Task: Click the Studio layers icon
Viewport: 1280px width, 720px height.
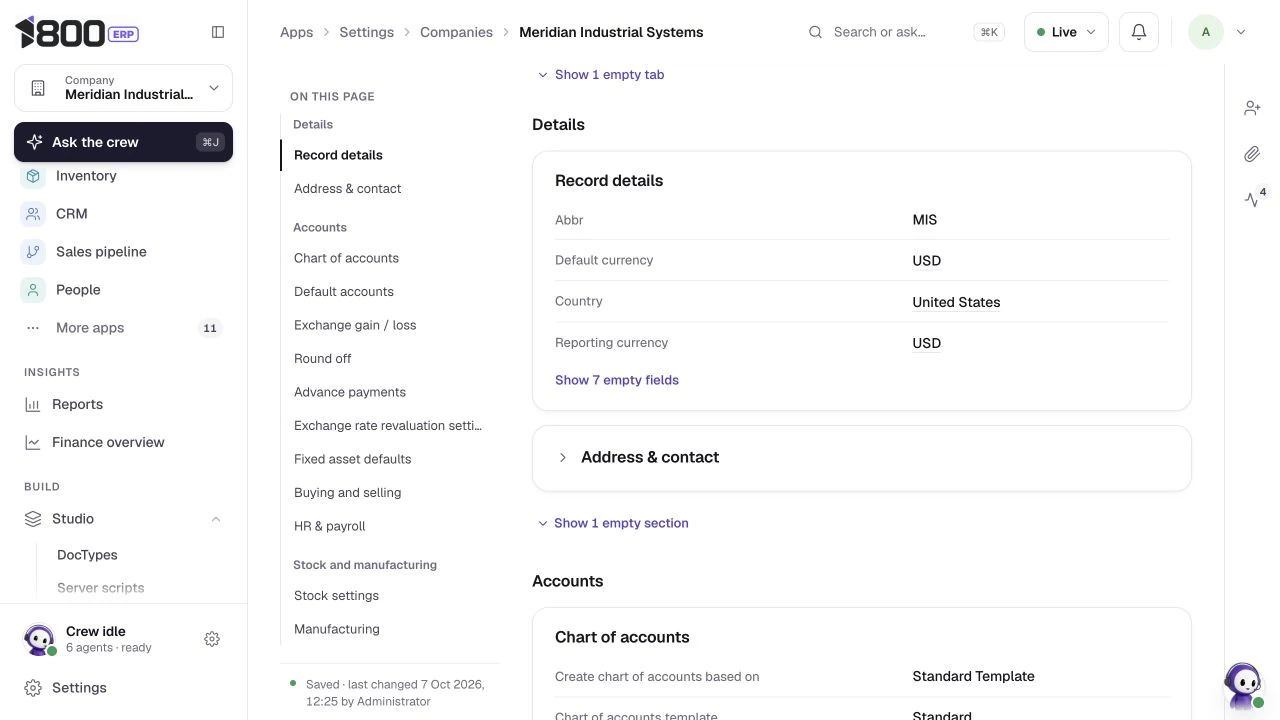Action: 33,519
